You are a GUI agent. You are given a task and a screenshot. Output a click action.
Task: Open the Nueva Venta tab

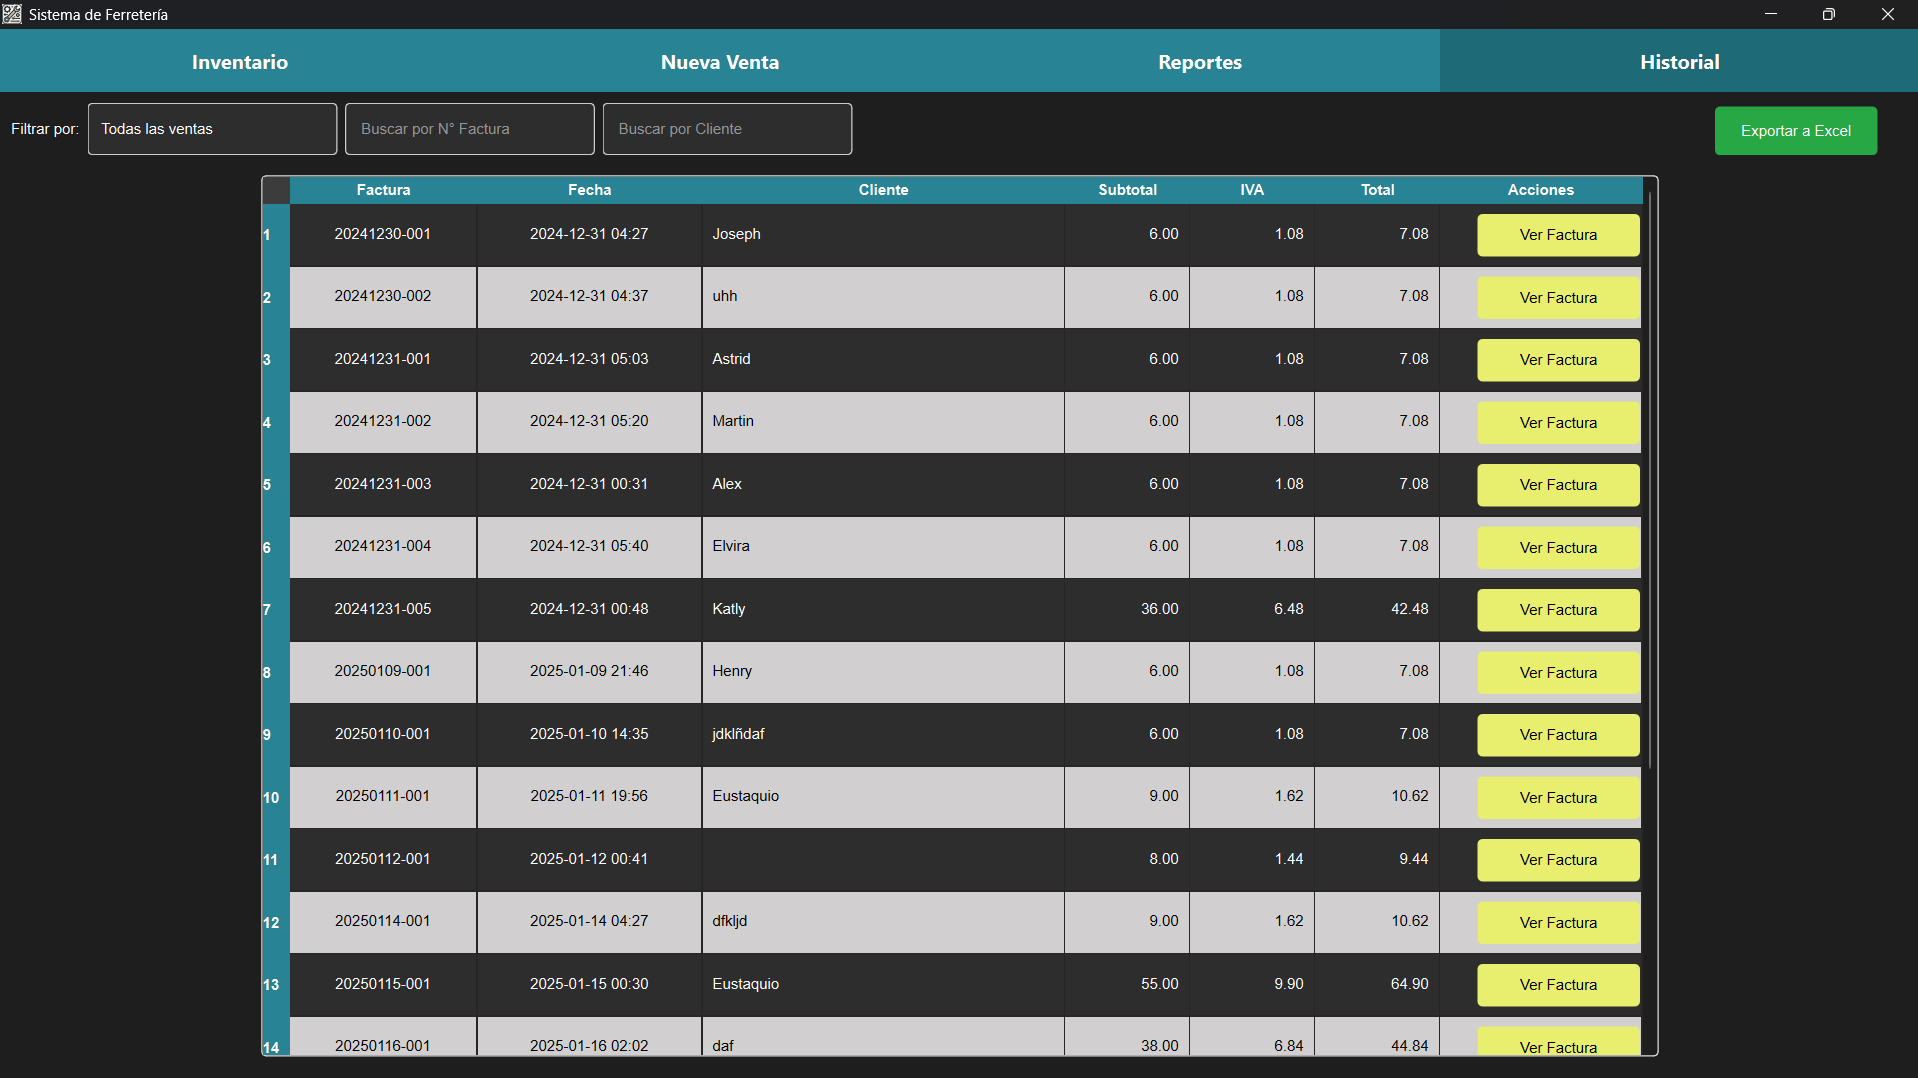[x=719, y=61]
